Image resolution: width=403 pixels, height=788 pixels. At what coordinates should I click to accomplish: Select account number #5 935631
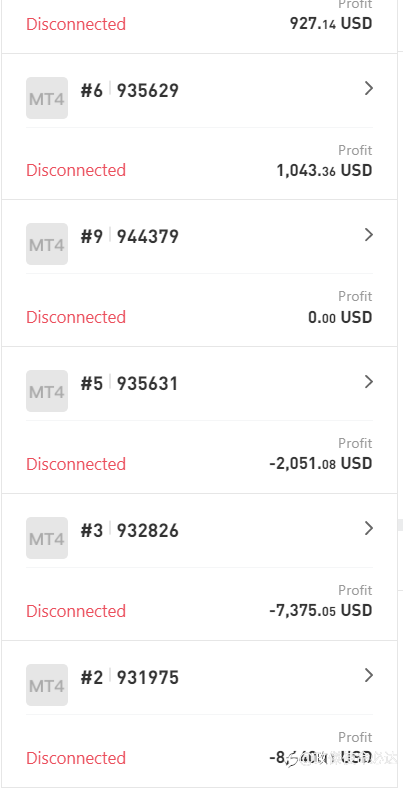click(130, 384)
